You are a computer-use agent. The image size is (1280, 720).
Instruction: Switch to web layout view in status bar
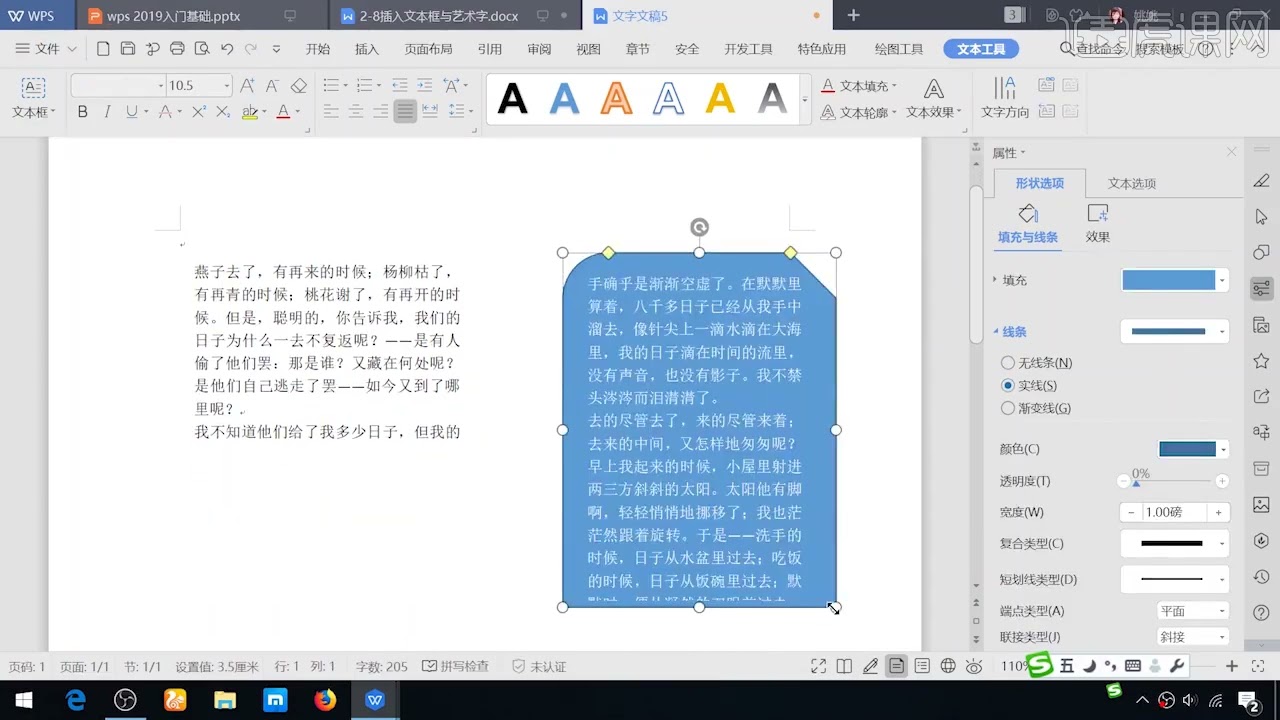coord(948,666)
